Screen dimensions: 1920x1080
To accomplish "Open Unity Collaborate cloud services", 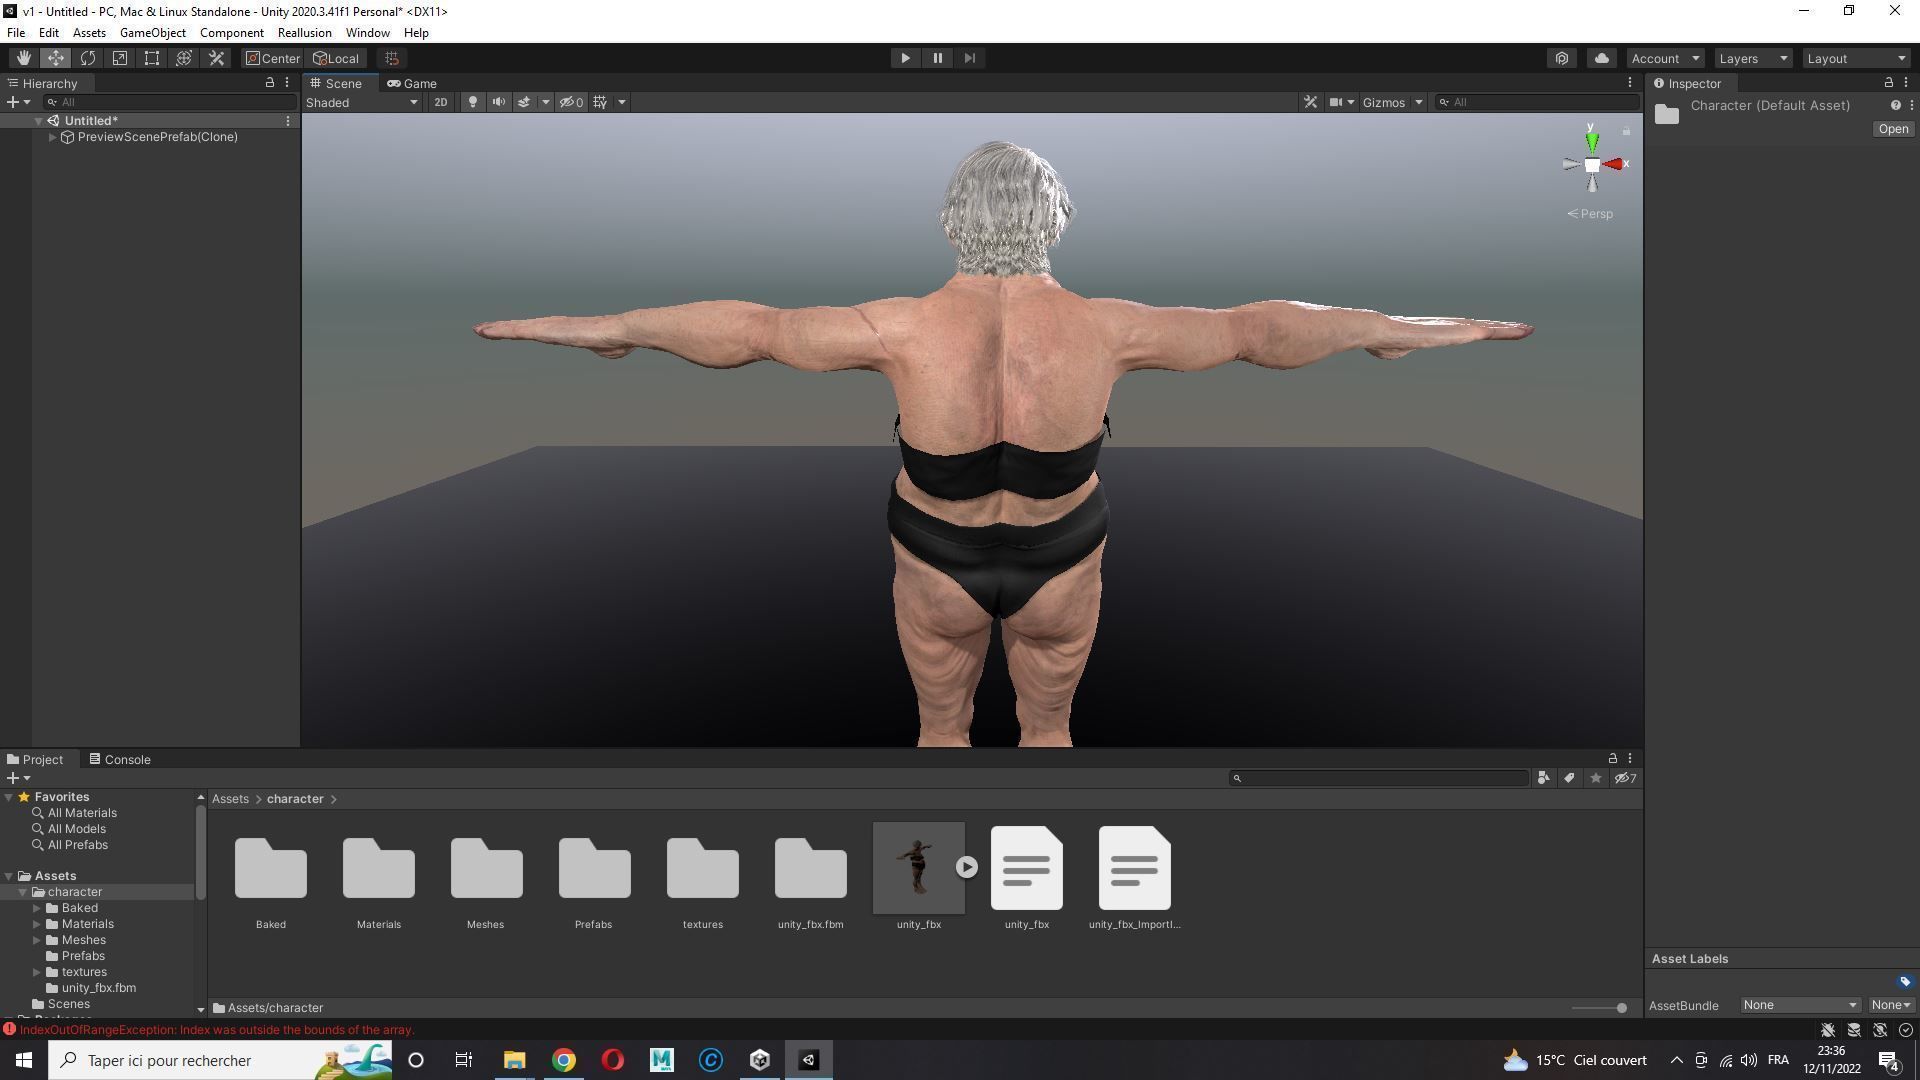I will (x=1601, y=57).
